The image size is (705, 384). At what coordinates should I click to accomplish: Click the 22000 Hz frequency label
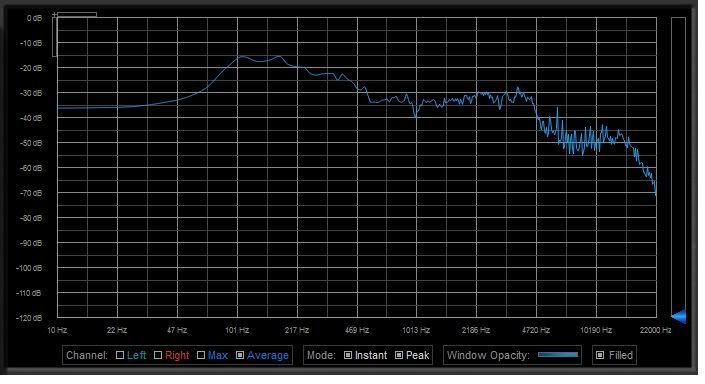pos(656,330)
